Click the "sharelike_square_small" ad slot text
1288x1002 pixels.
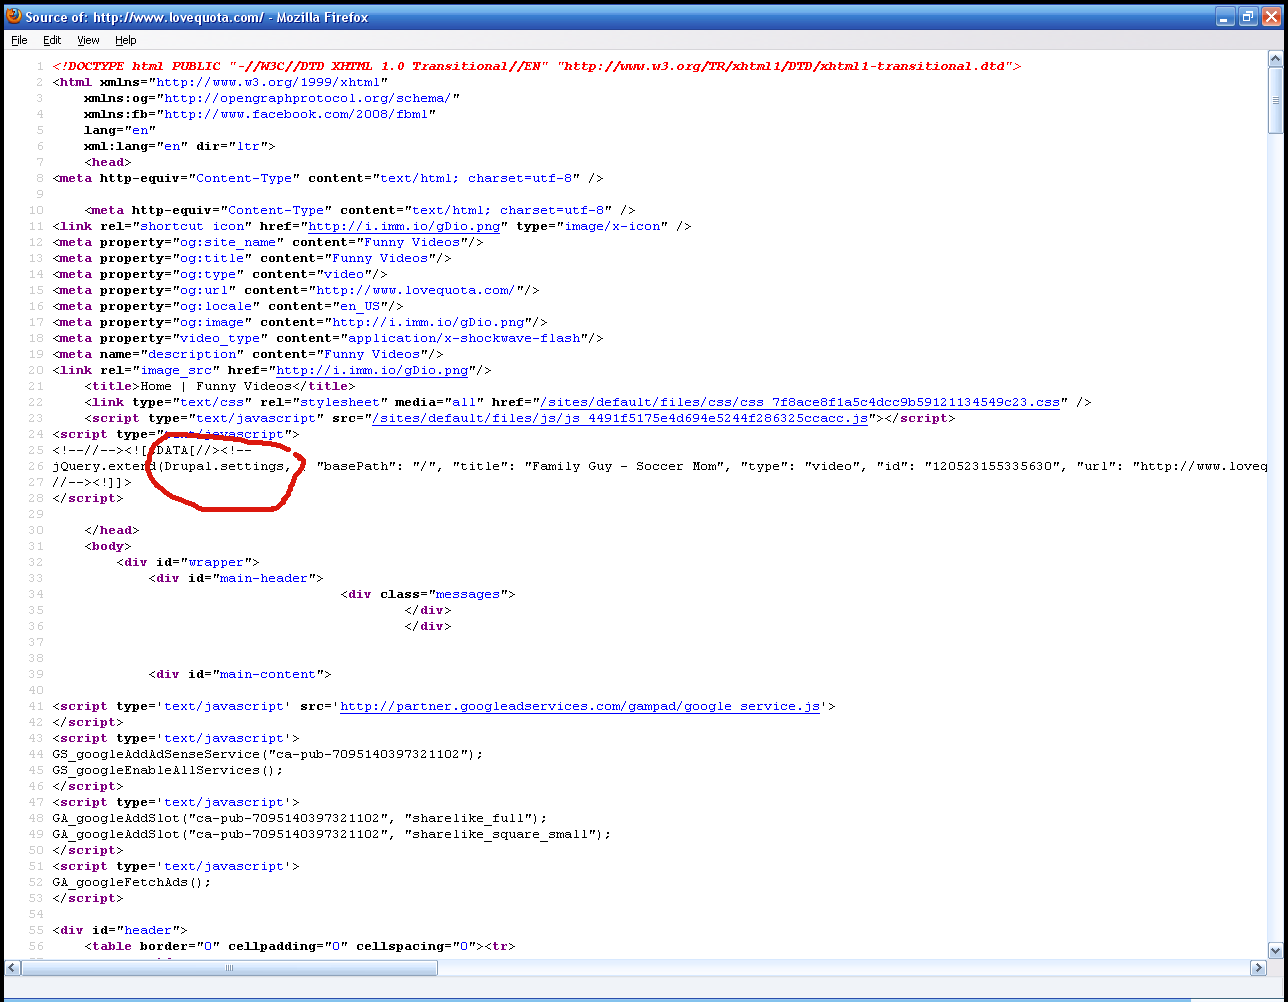click(500, 834)
